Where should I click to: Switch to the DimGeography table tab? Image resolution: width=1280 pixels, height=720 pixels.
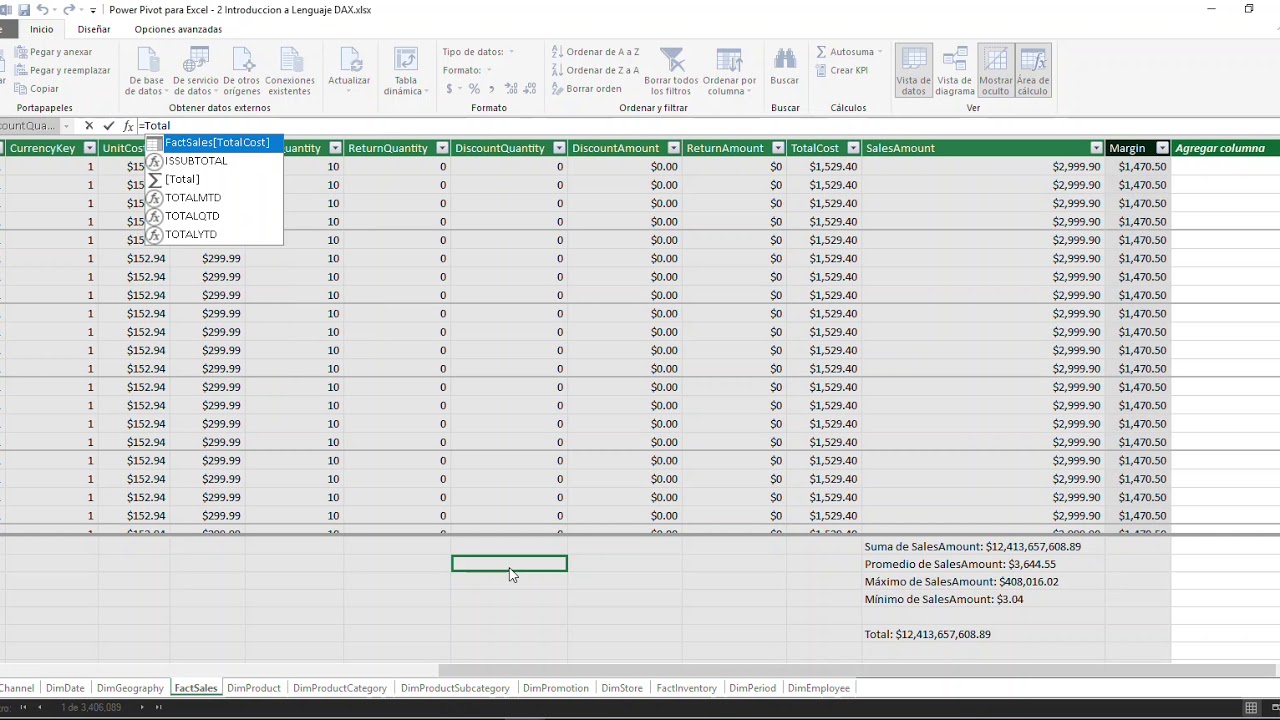130,688
